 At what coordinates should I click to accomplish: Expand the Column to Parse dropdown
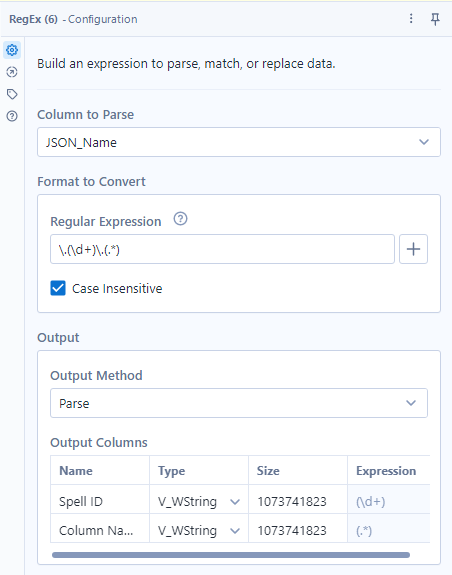coord(239,142)
